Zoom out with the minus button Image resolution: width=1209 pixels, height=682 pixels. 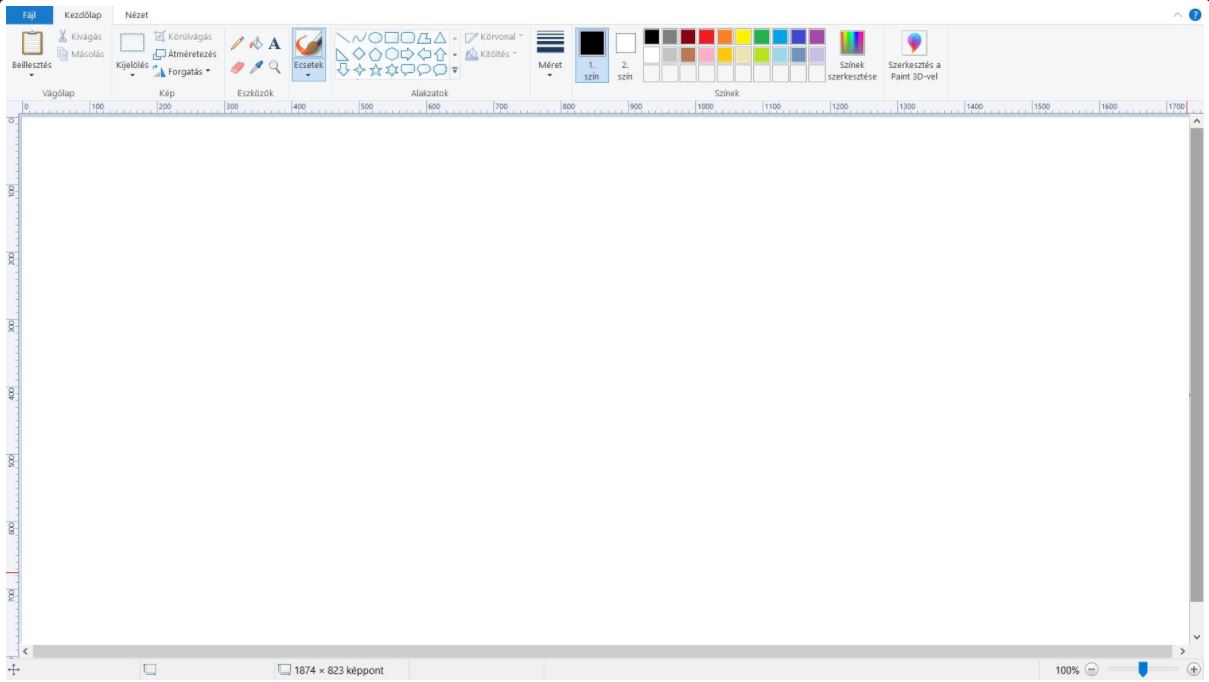1091,670
